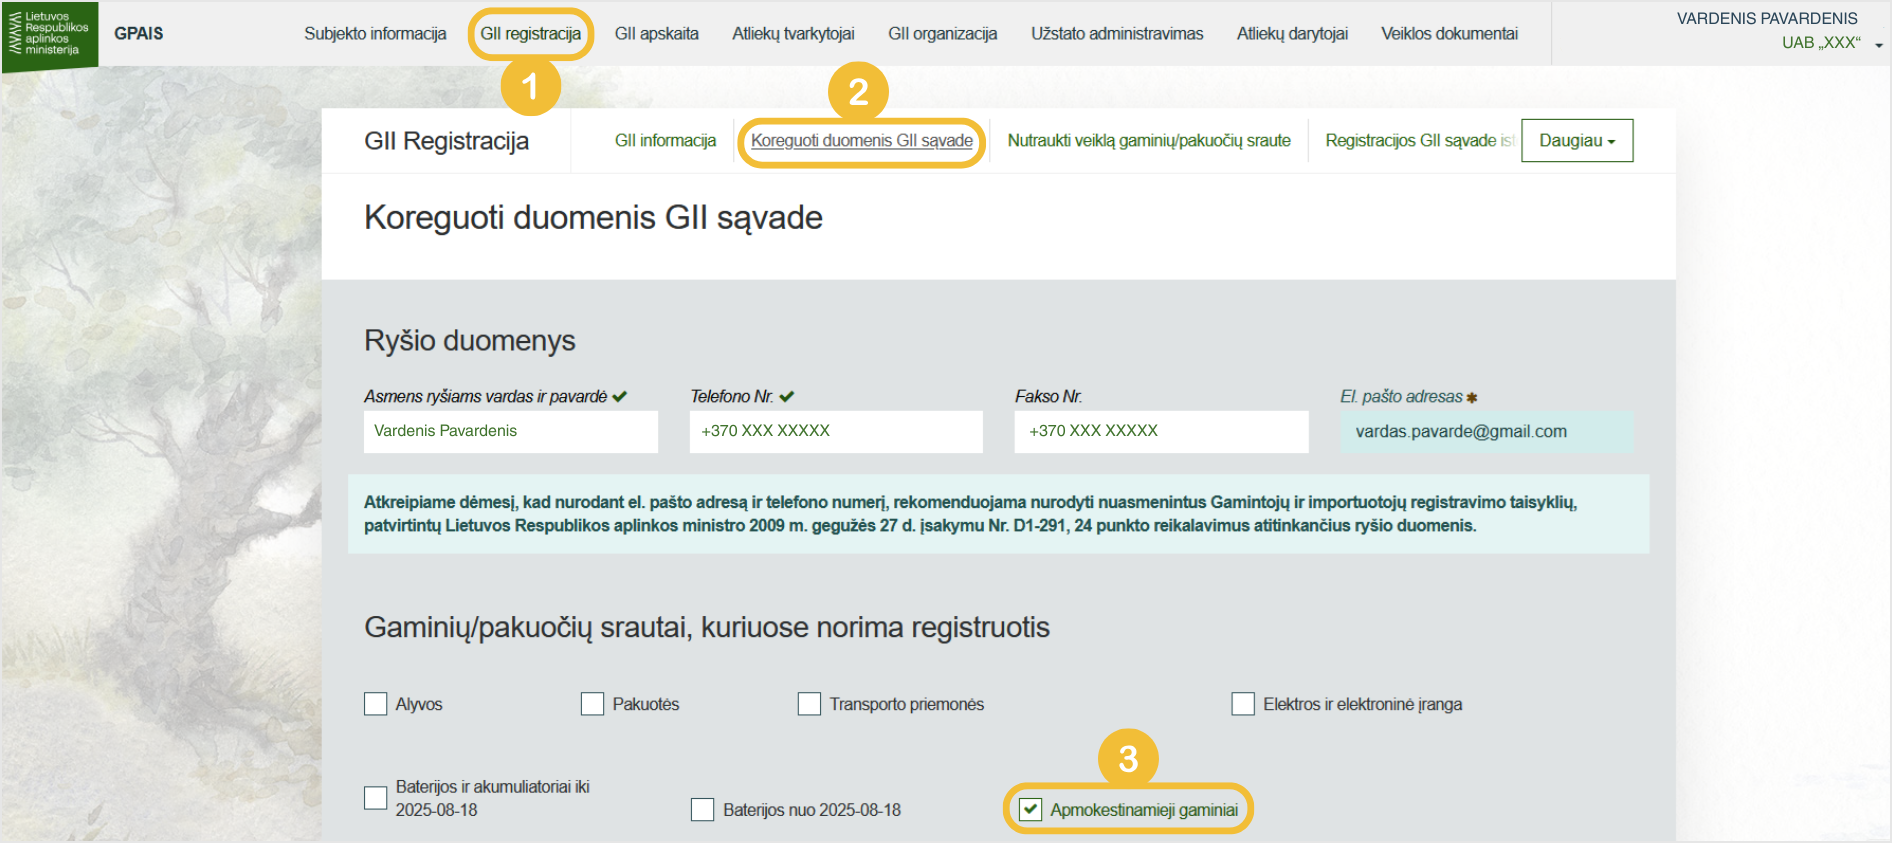
Task: Switch to GII informacija tab
Action: (665, 141)
